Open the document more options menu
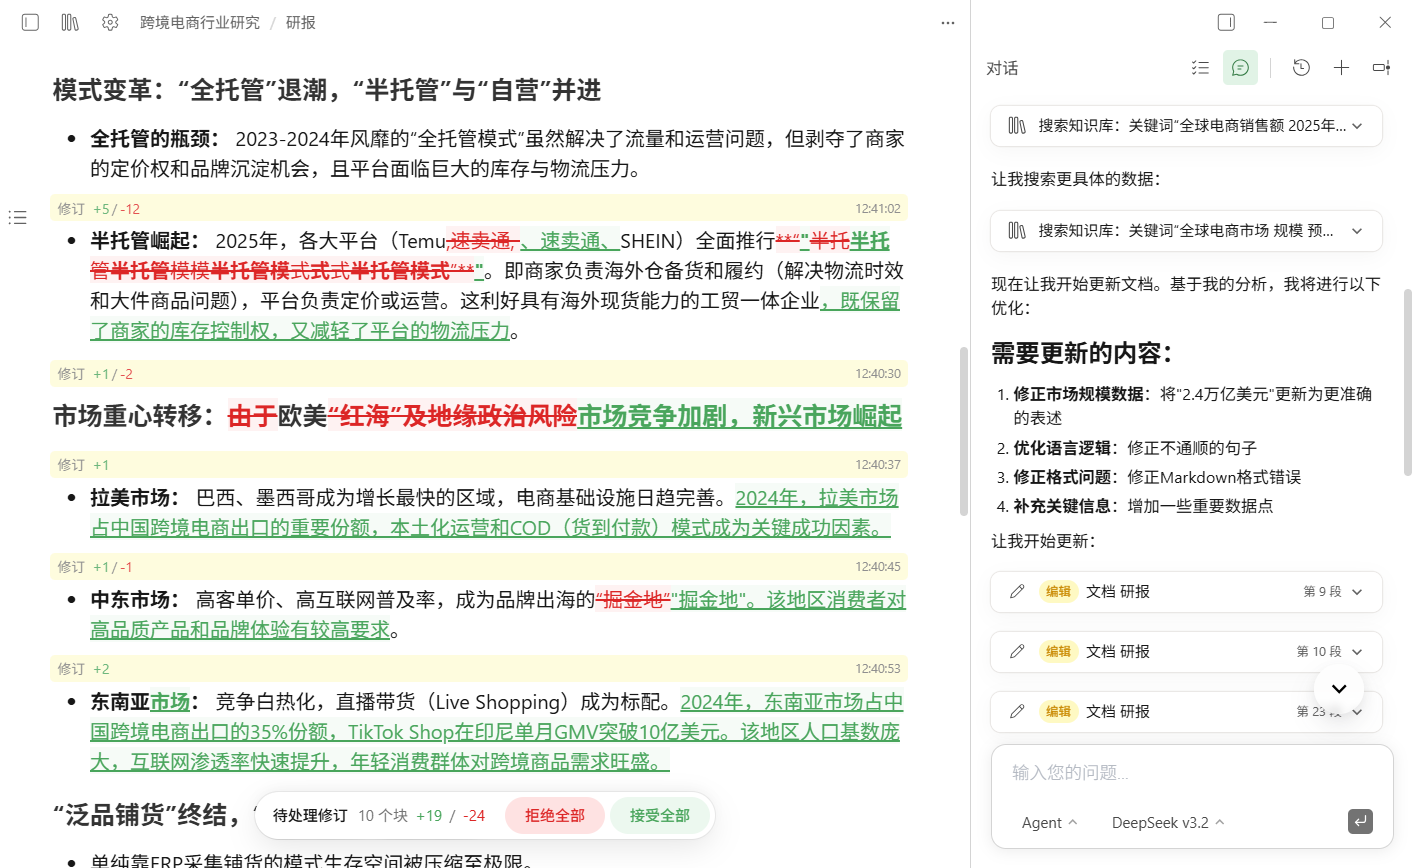This screenshot has height=868, width=1413. [948, 22]
